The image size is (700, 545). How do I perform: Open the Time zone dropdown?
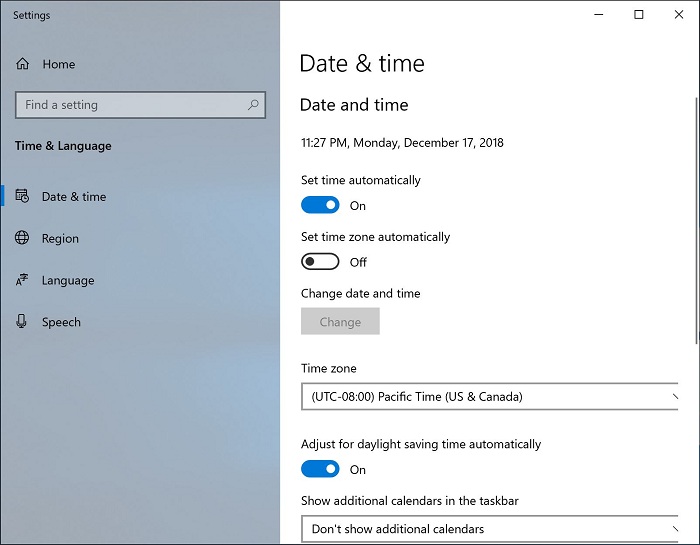tap(488, 397)
